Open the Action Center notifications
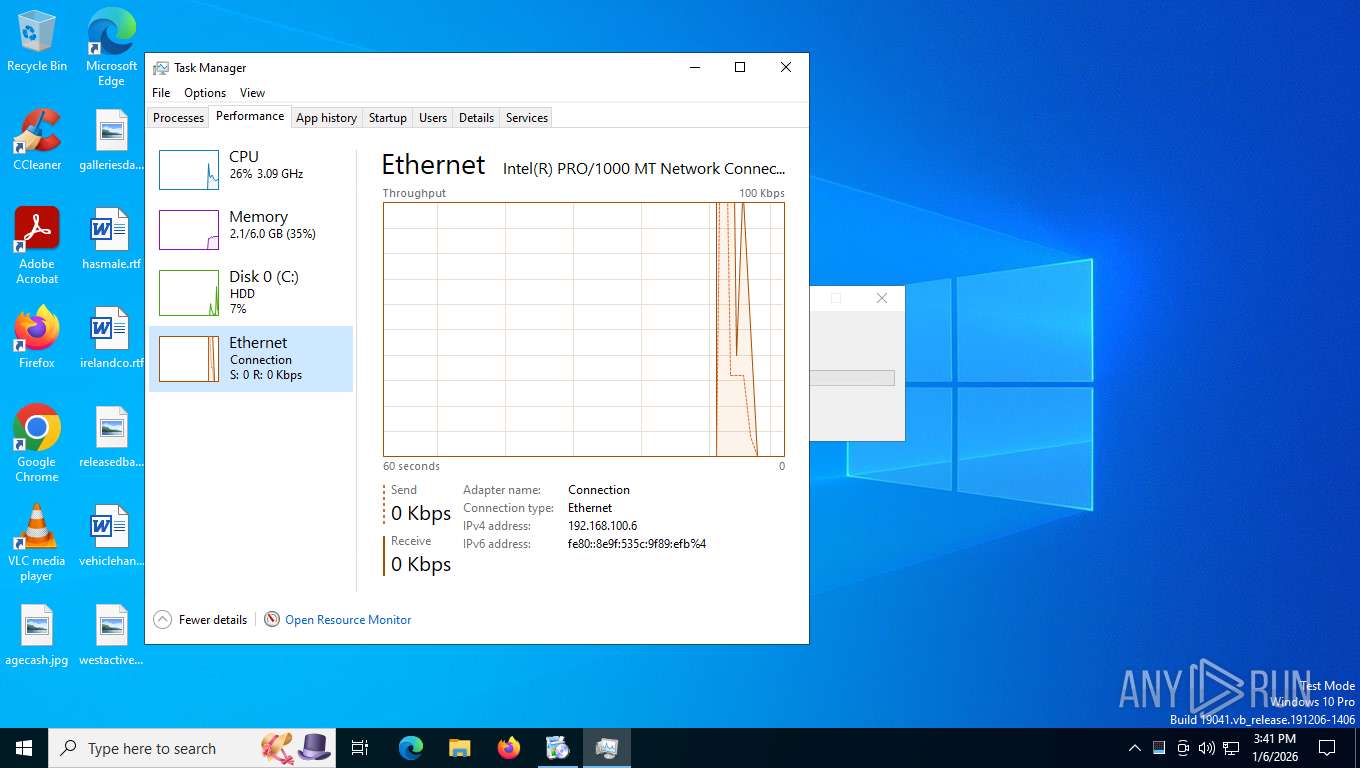 coord(1327,748)
